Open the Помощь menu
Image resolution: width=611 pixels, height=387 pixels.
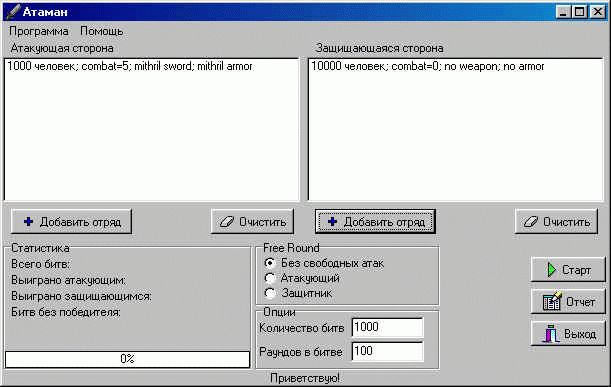pyautogui.click(x=102, y=31)
